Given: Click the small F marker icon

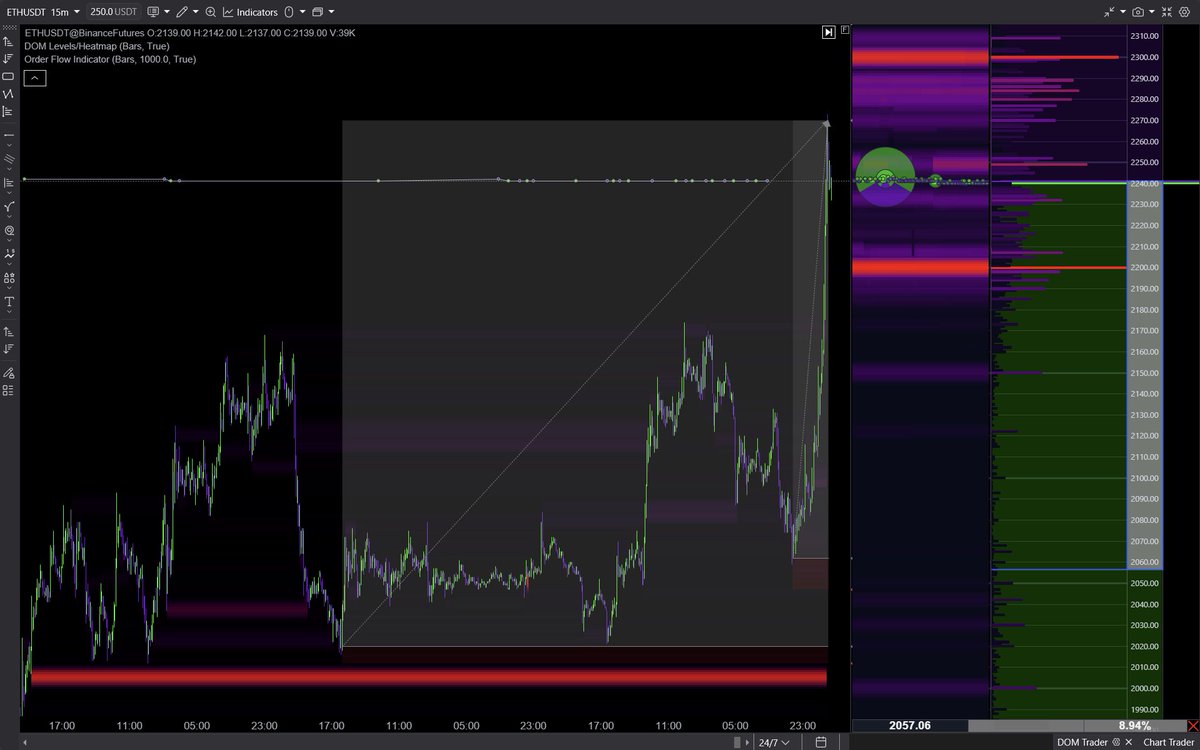Looking at the screenshot, I should (x=845, y=29).
